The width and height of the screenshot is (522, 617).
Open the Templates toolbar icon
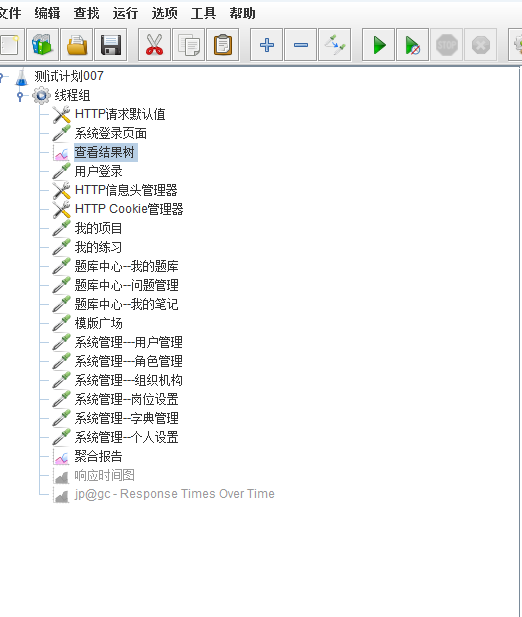42,44
